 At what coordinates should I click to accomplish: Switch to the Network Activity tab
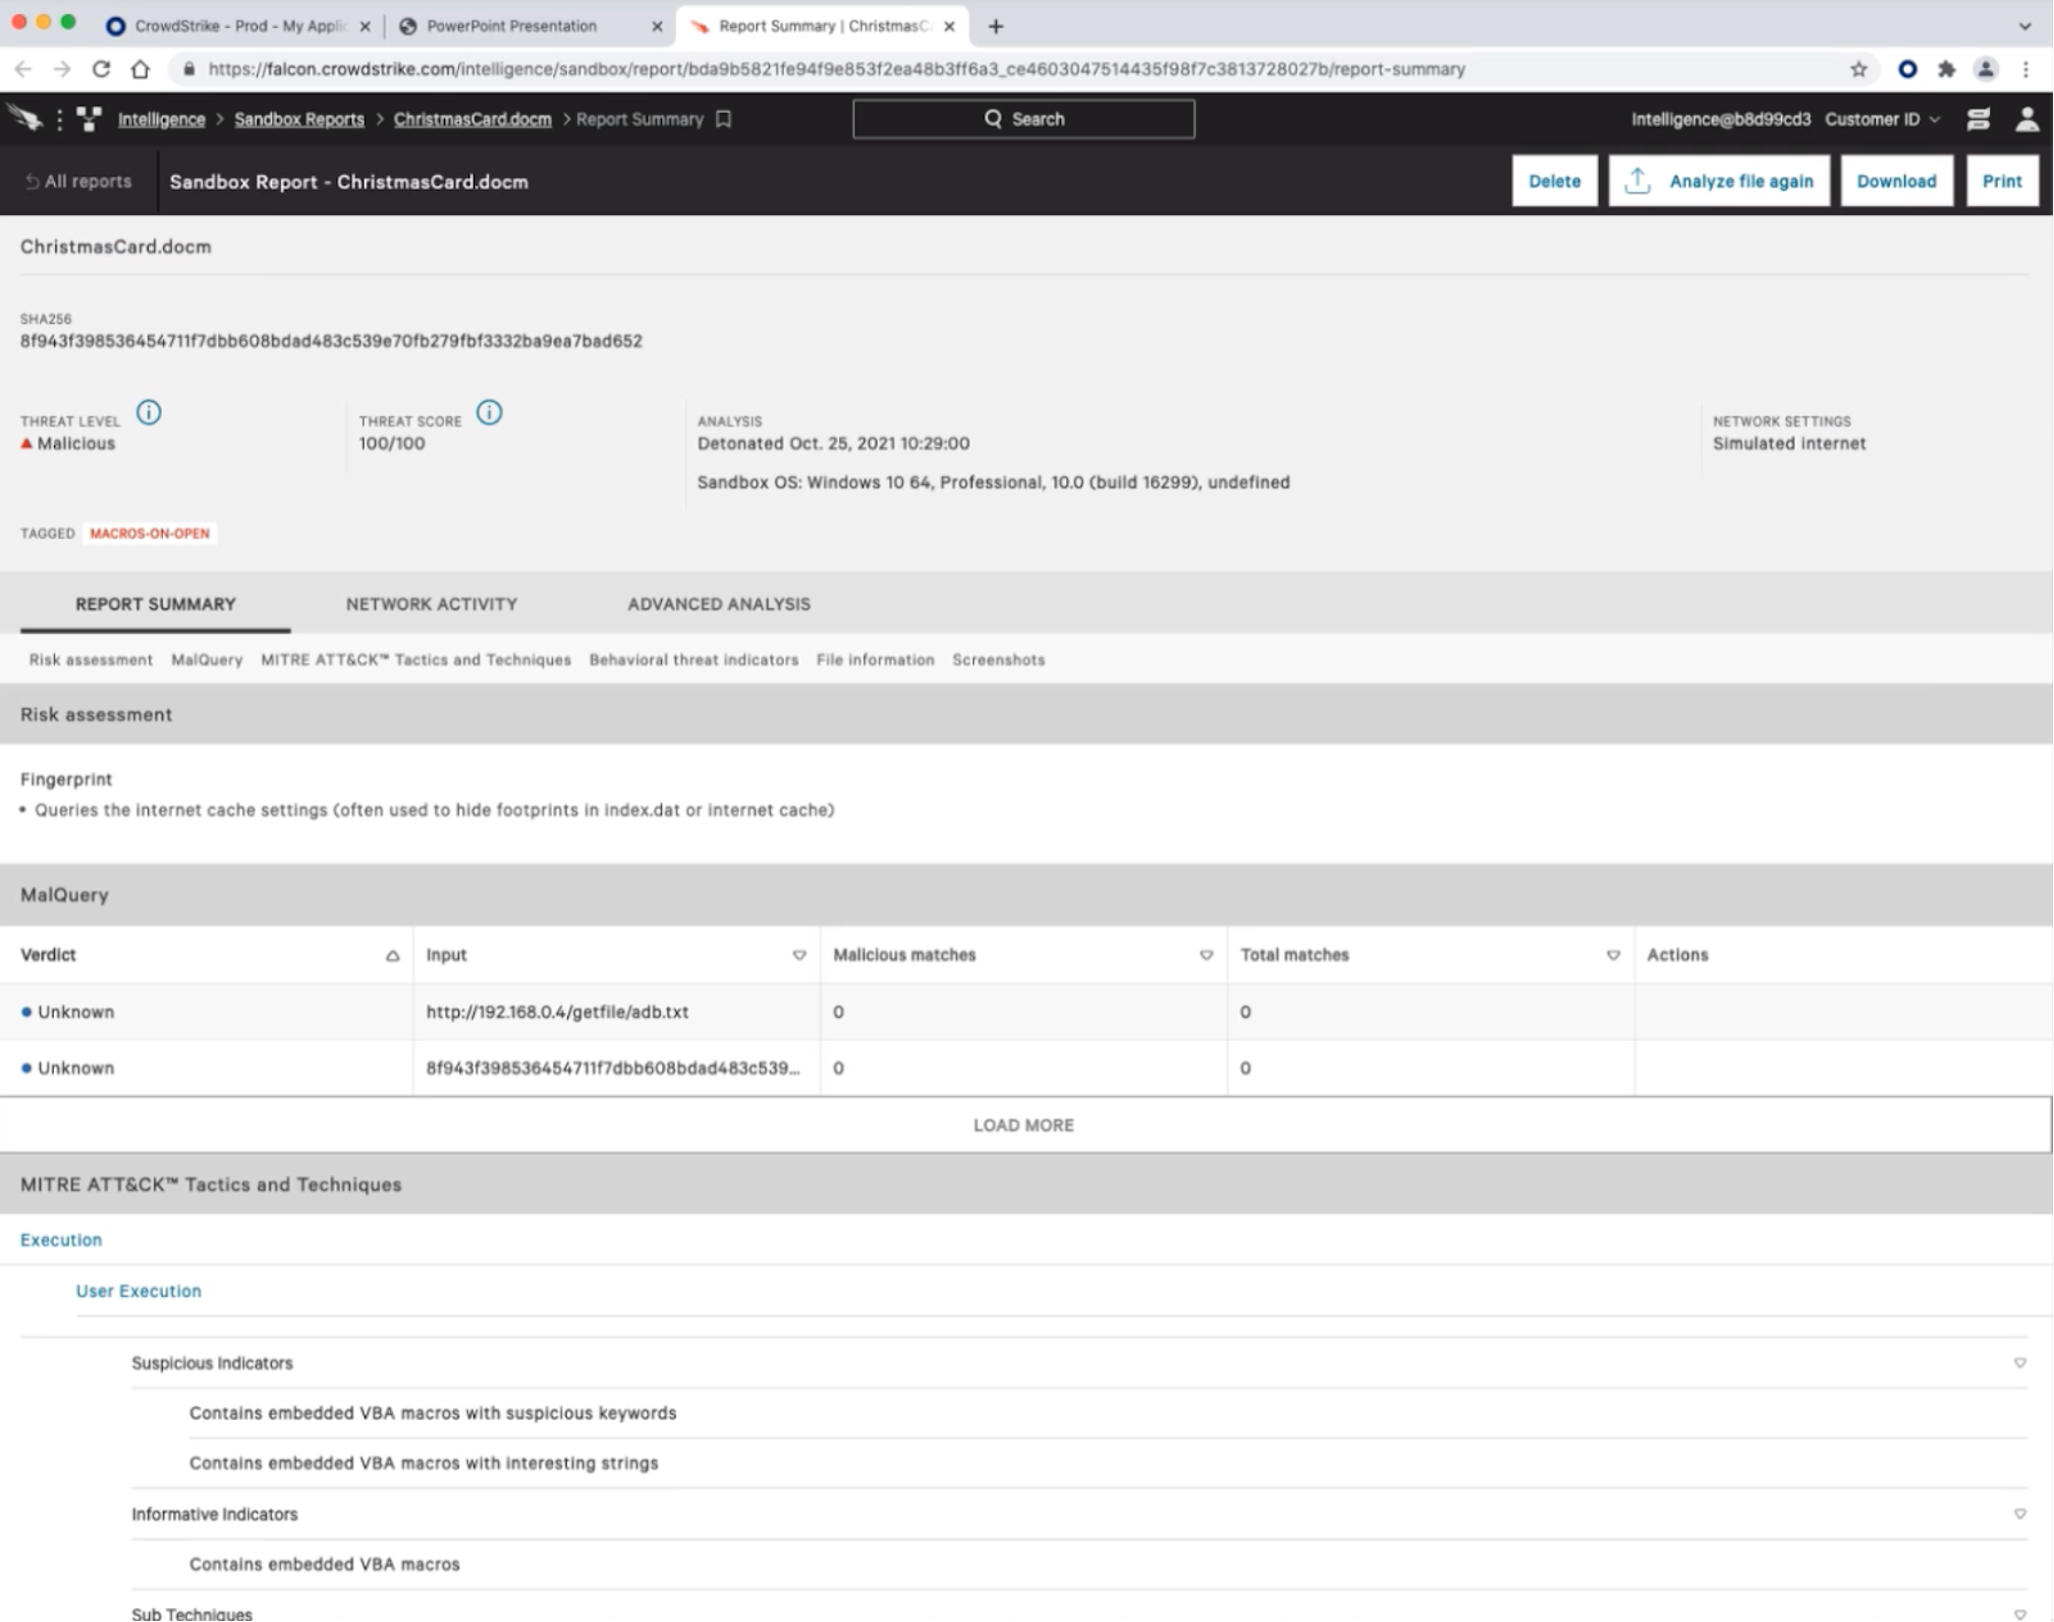point(432,604)
